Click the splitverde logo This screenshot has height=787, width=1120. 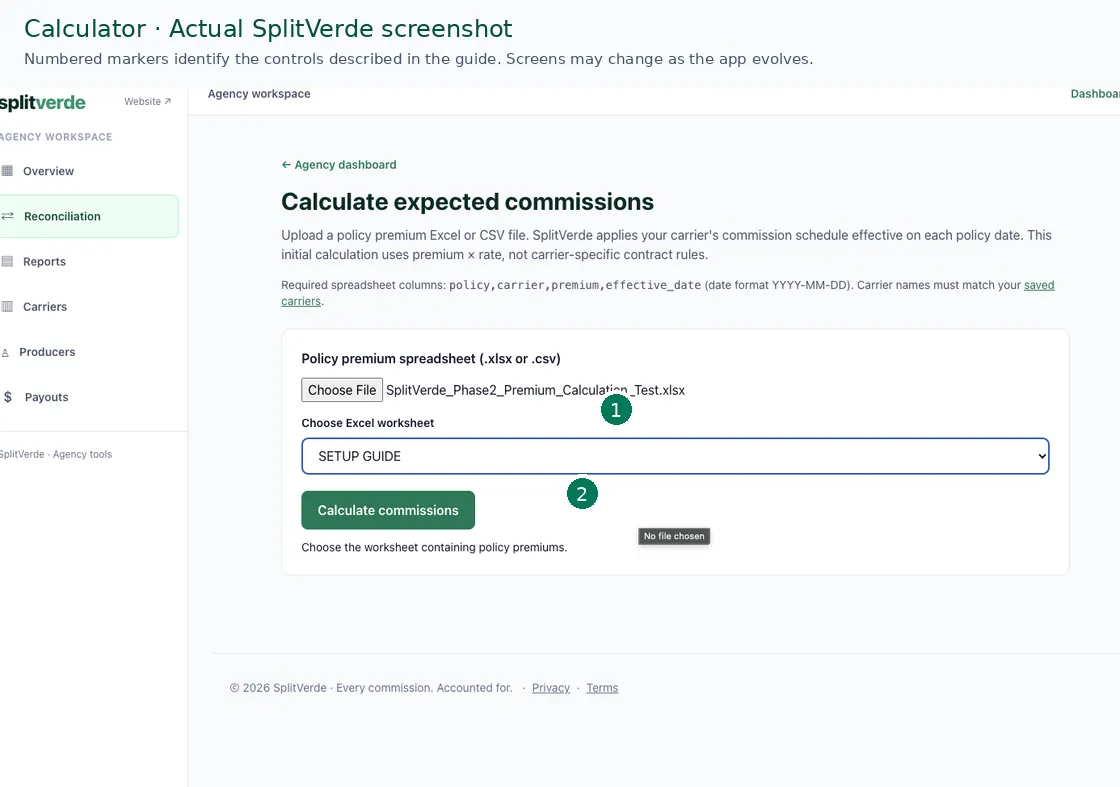point(42,102)
